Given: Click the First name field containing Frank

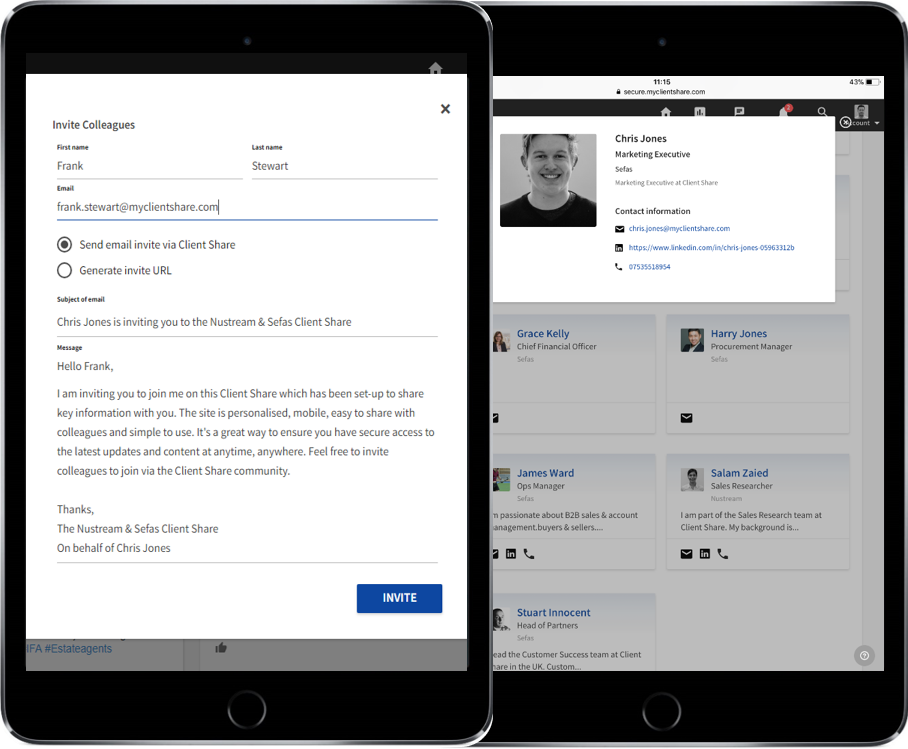Looking at the screenshot, I should coord(148,166).
